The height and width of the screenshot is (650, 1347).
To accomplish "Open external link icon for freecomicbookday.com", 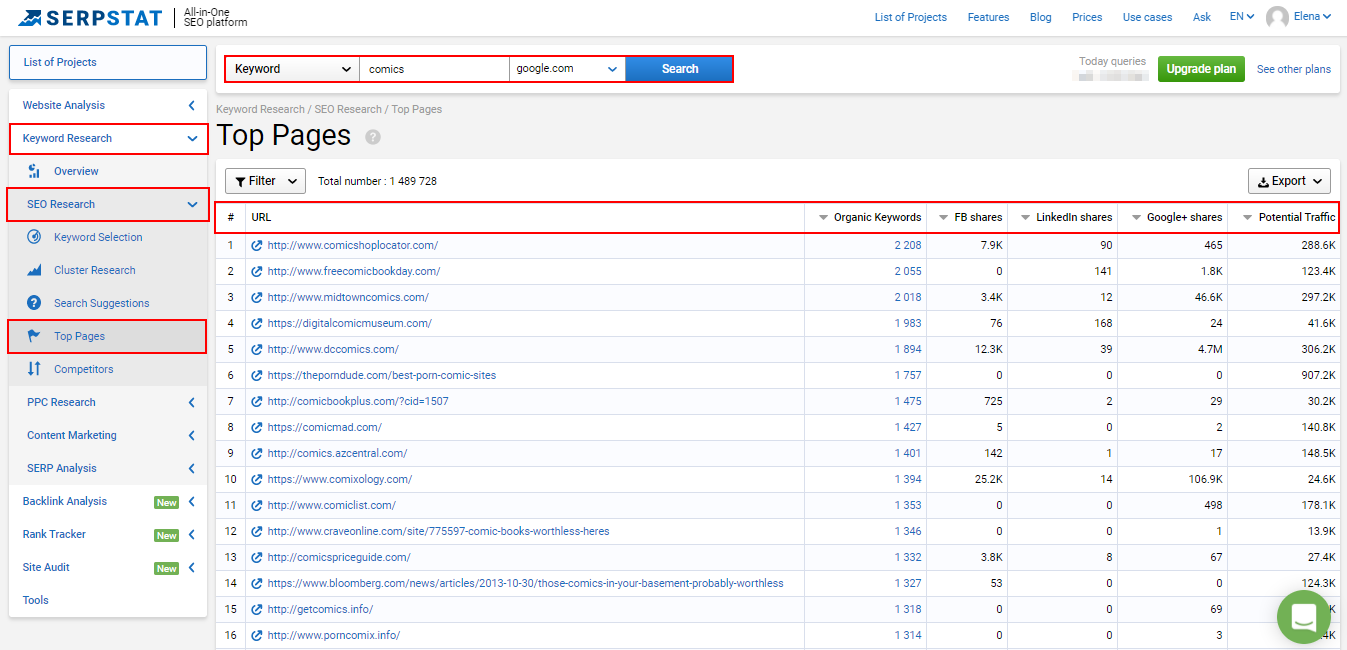I will pos(257,271).
